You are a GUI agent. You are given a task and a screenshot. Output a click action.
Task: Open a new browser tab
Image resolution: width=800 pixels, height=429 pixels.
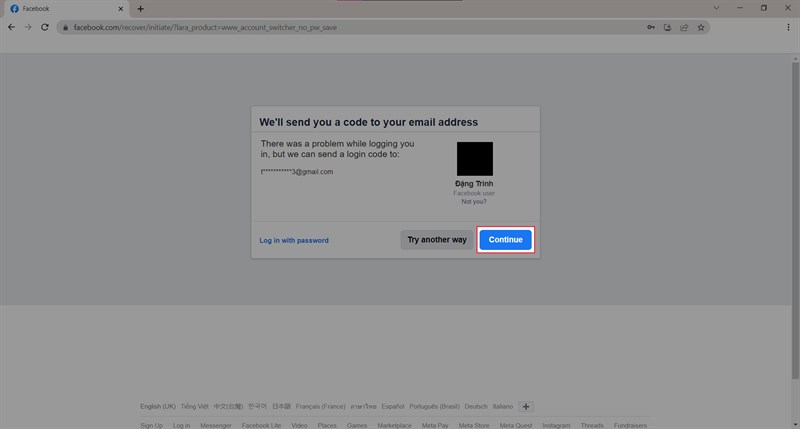[140, 9]
